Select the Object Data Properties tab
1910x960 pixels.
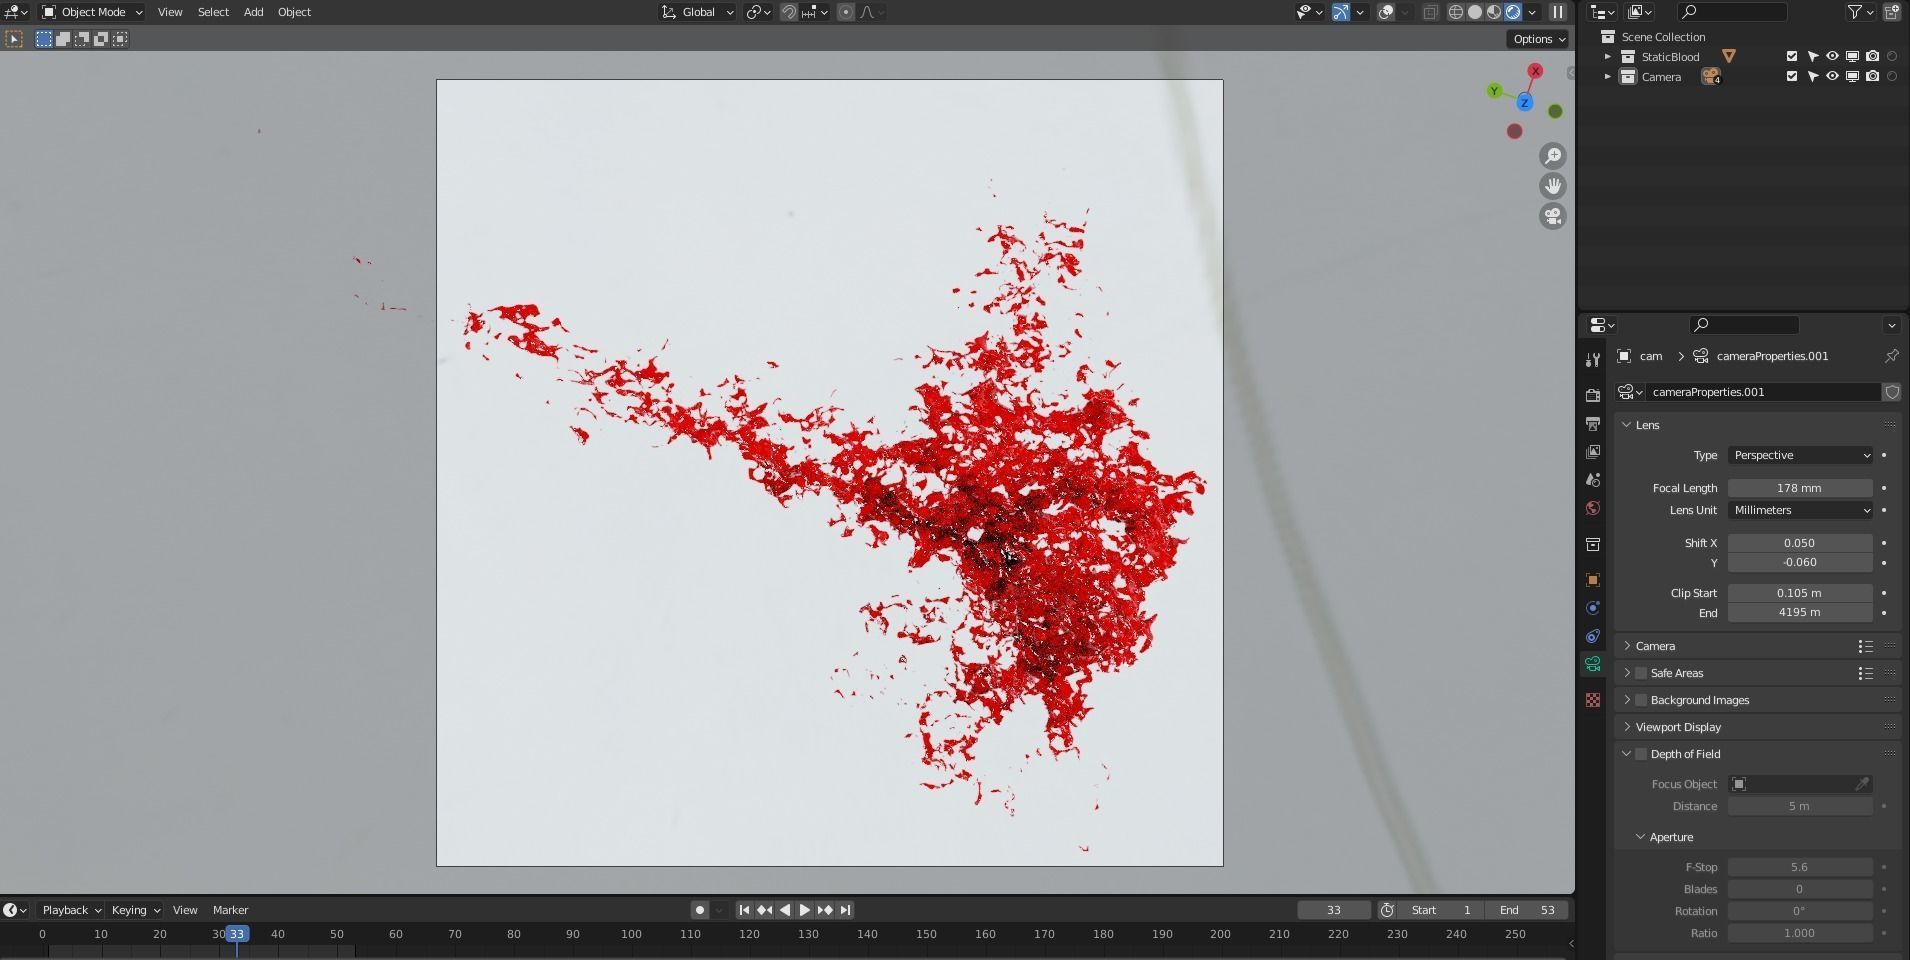pyautogui.click(x=1593, y=663)
